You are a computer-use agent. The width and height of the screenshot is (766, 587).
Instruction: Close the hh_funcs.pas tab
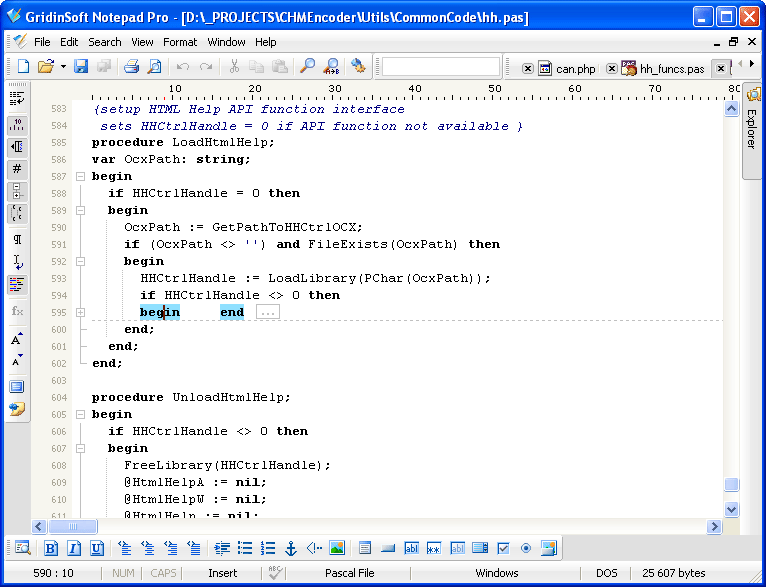point(612,69)
